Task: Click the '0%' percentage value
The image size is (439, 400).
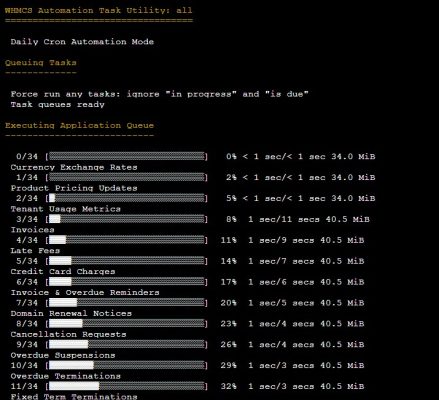Action: point(231,156)
